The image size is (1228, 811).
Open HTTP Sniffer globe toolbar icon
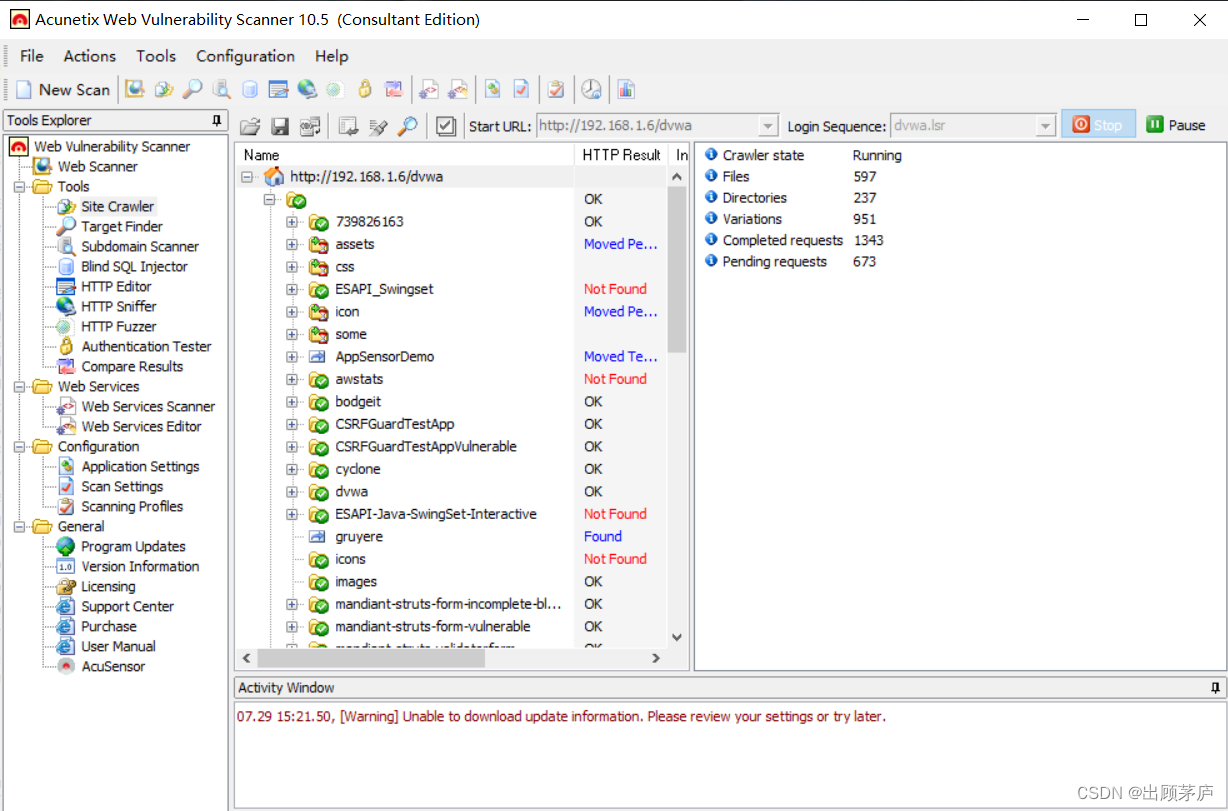(x=307, y=89)
